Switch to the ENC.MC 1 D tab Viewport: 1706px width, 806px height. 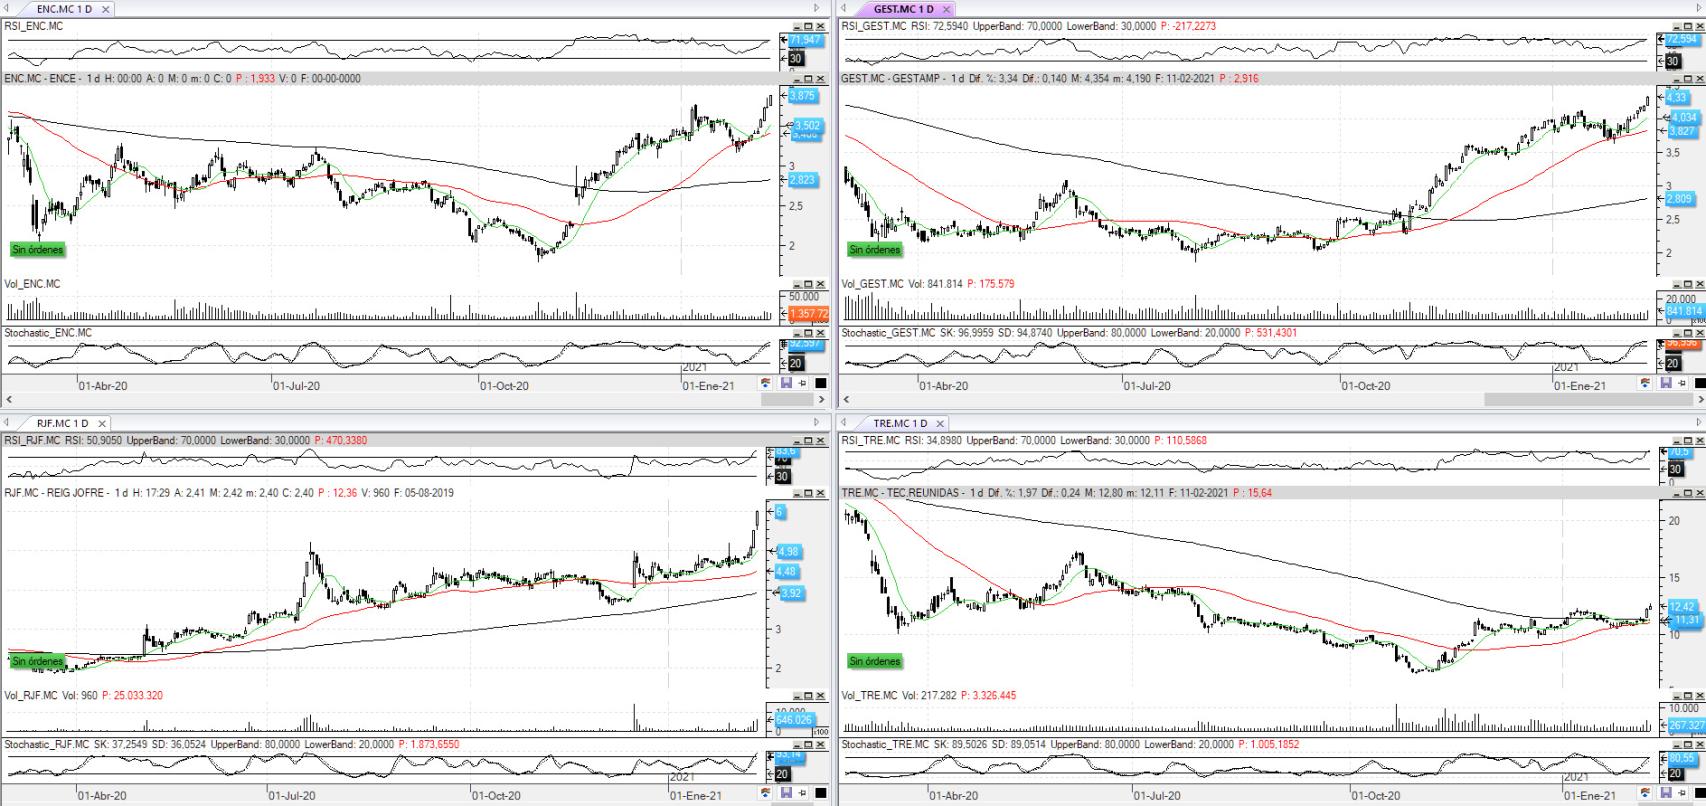(x=63, y=9)
